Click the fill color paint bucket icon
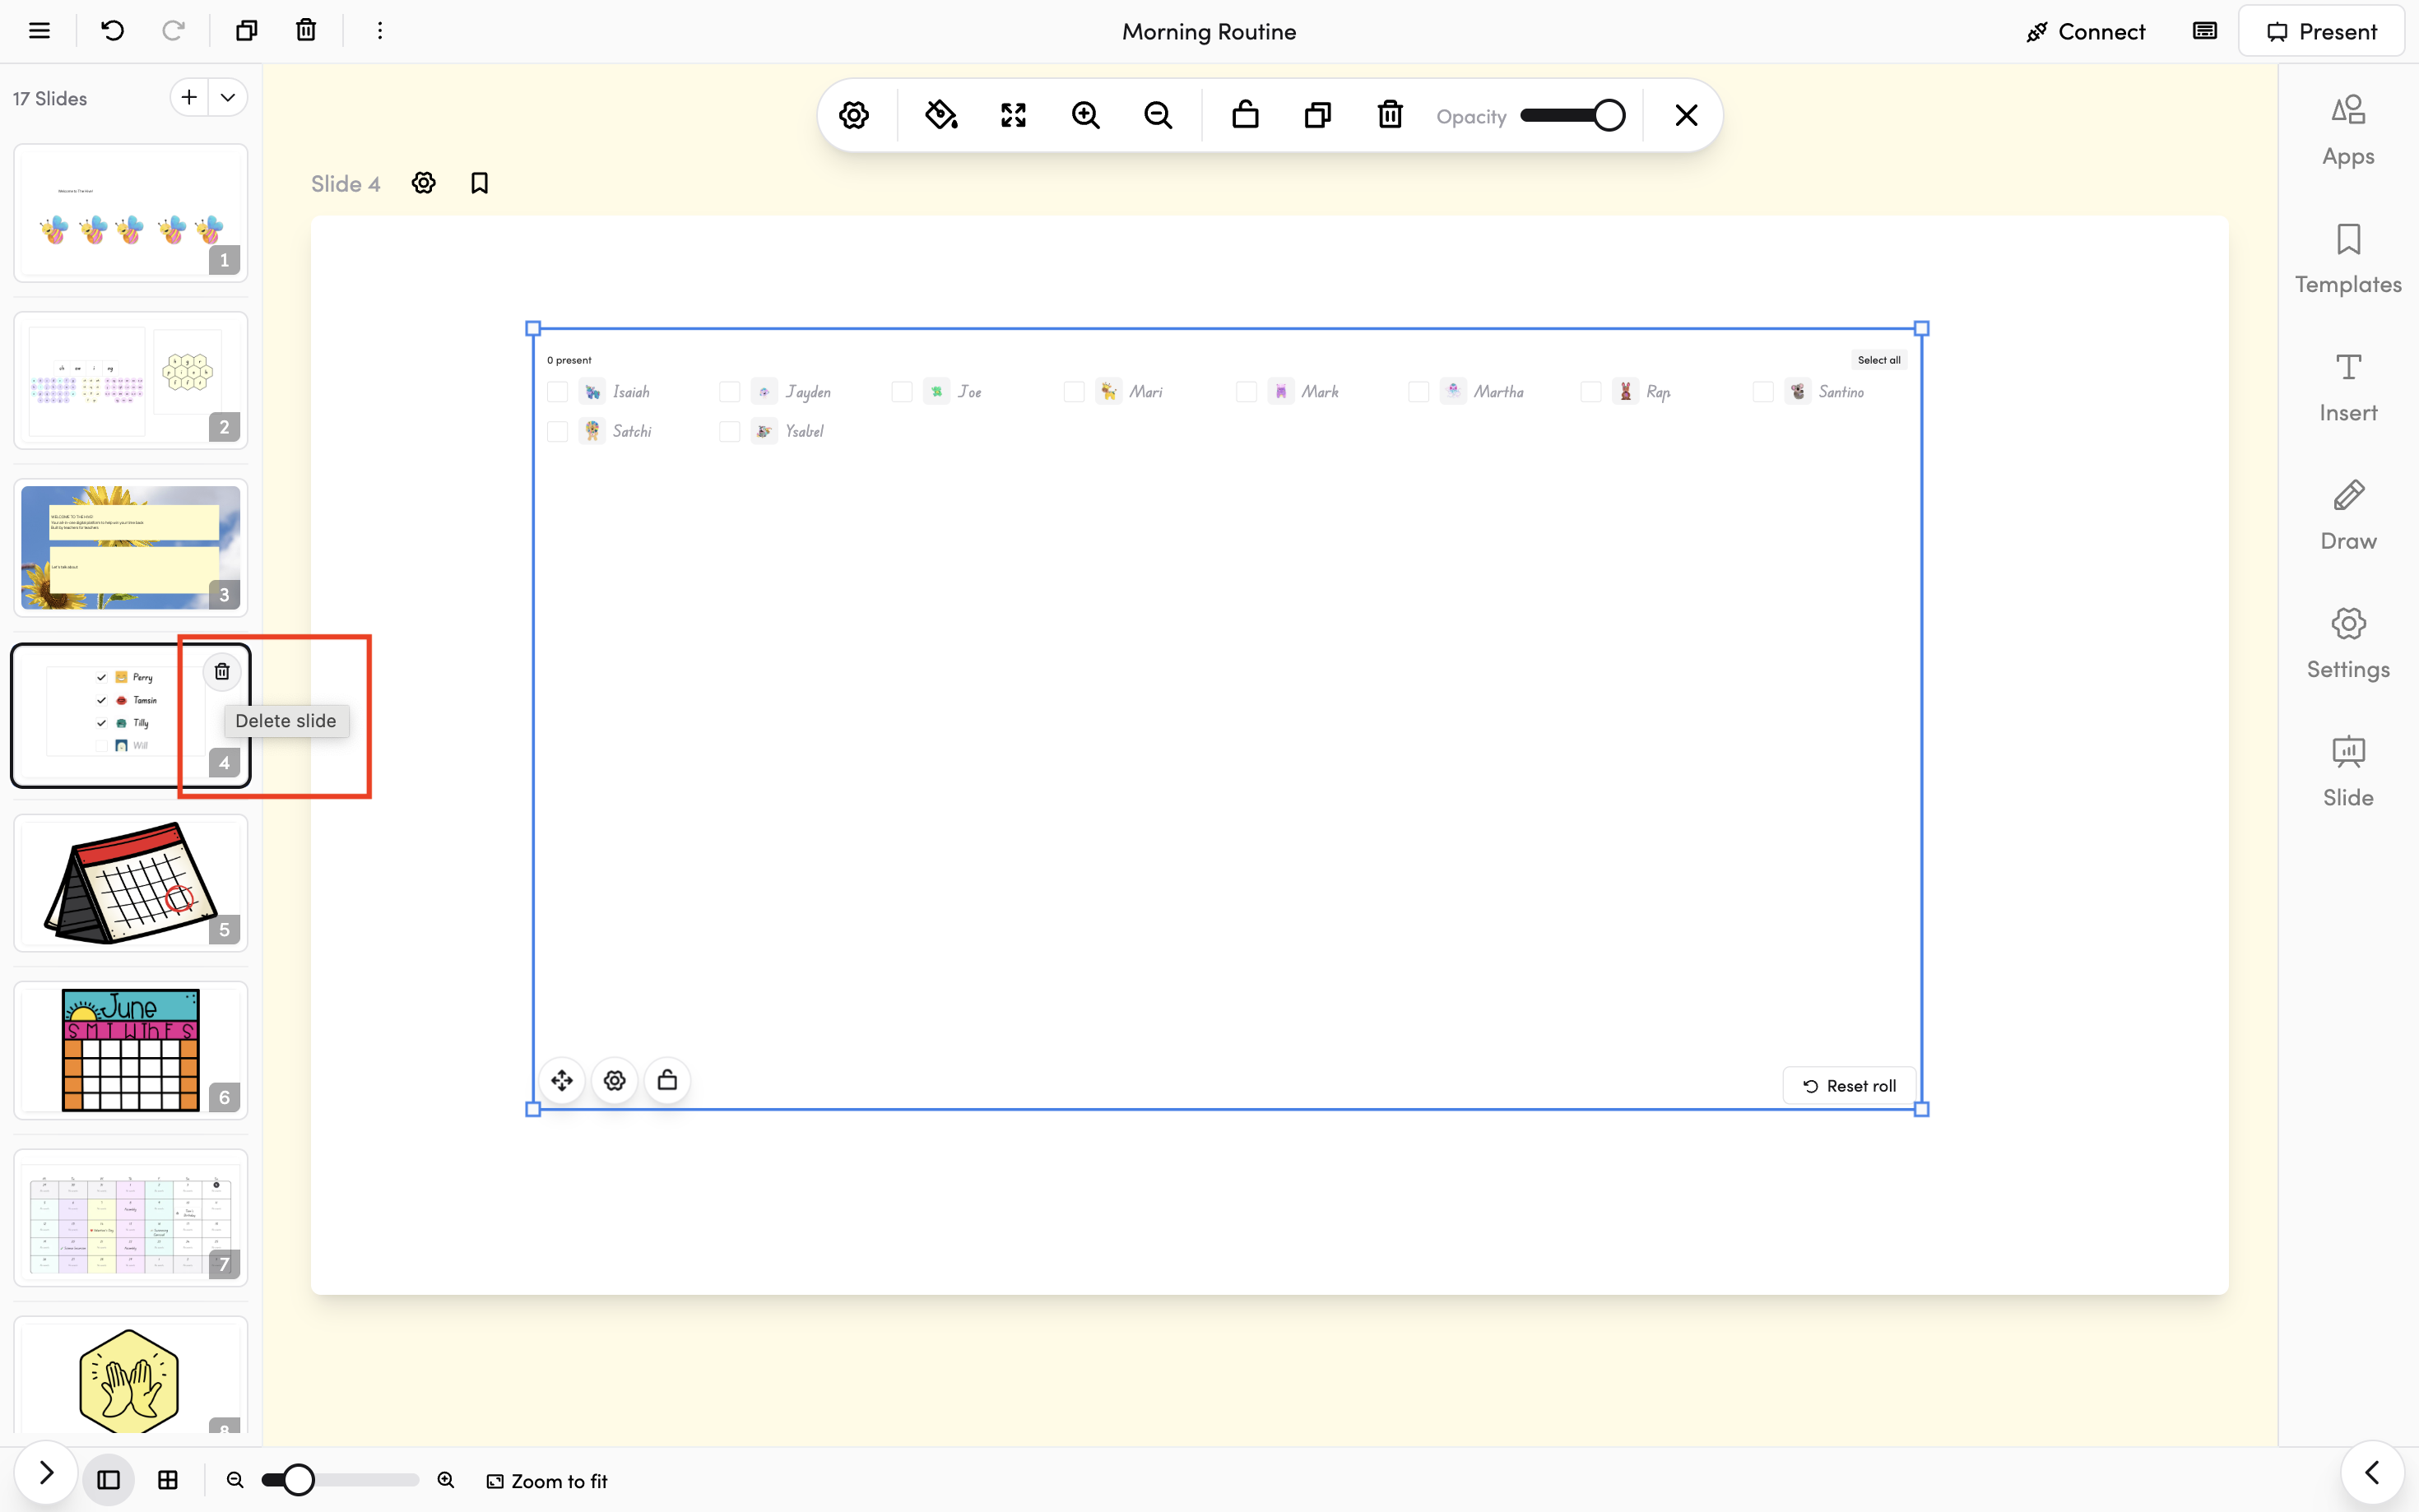 [x=940, y=115]
